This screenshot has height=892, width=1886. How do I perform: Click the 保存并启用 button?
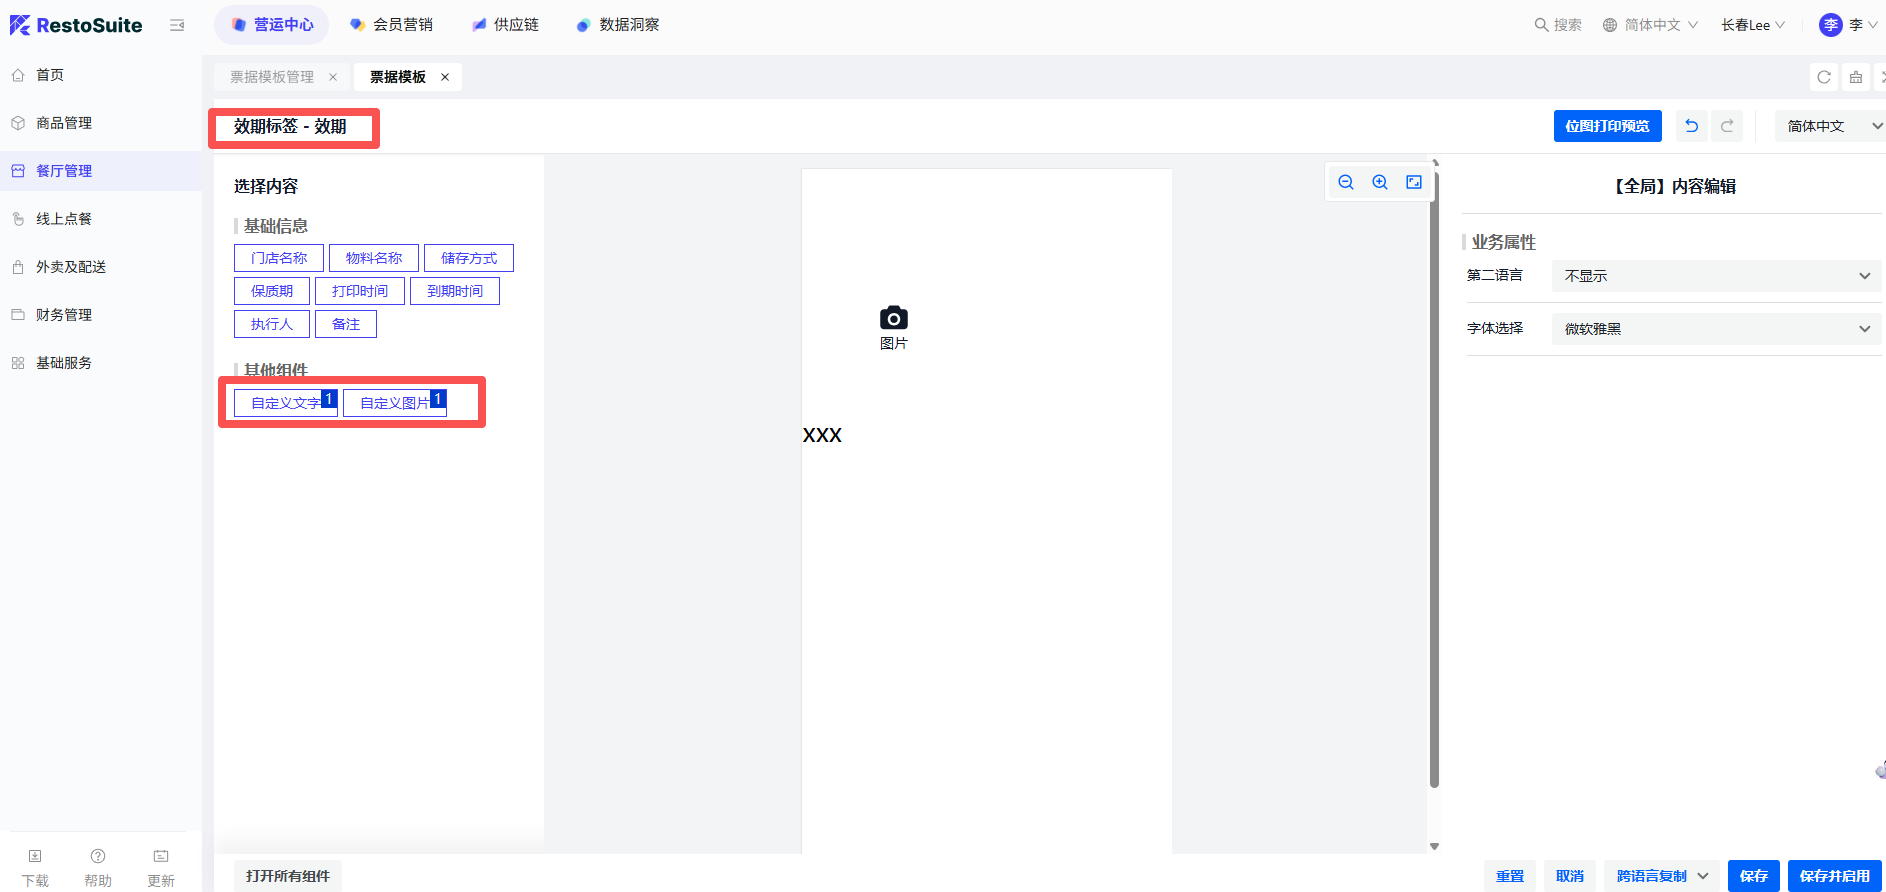[1834, 876]
